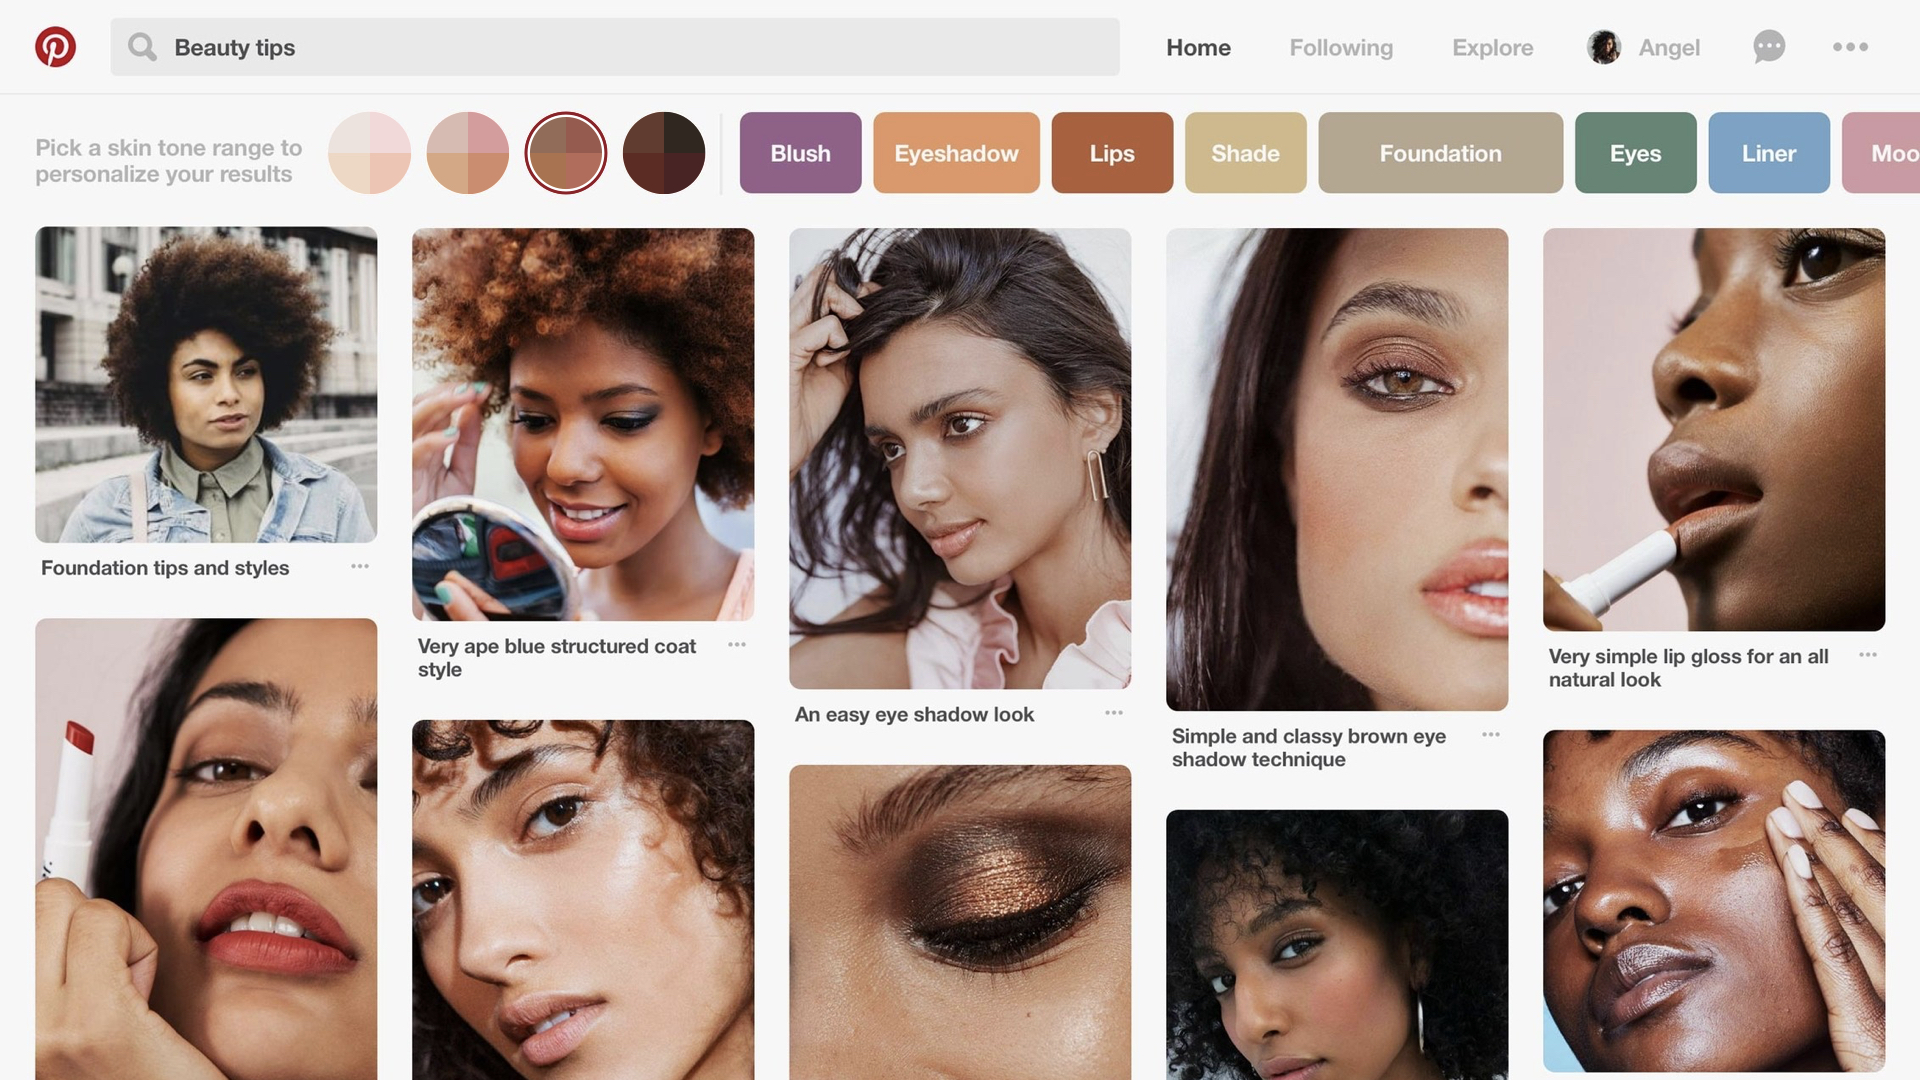The height and width of the screenshot is (1080, 1920).
Task: Select the lightest skin tone range swatch
Action: pyautogui.click(x=370, y=153)
